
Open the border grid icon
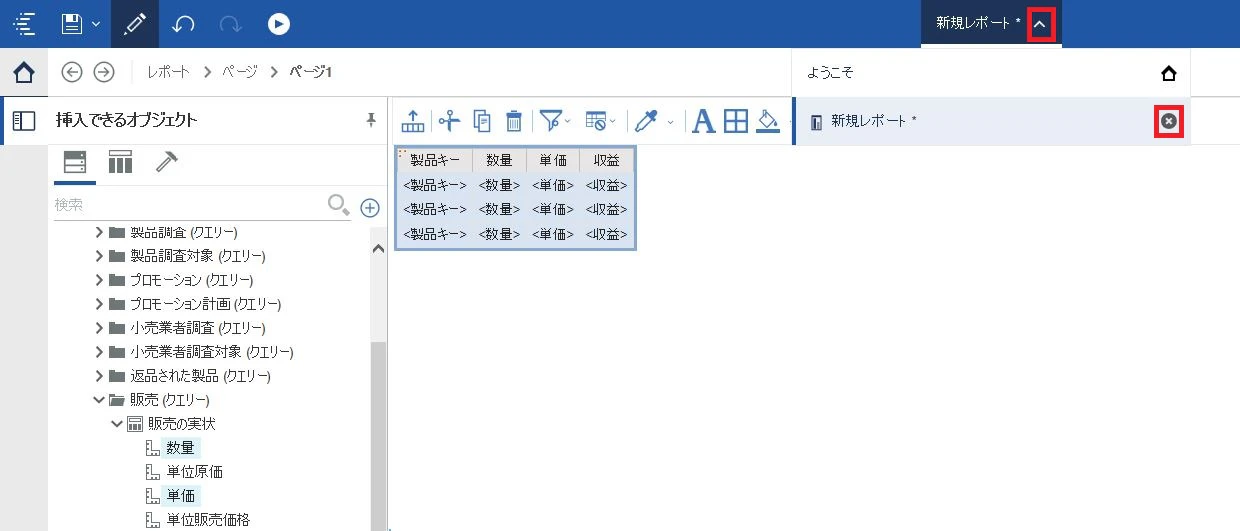[x=736, y=121]
